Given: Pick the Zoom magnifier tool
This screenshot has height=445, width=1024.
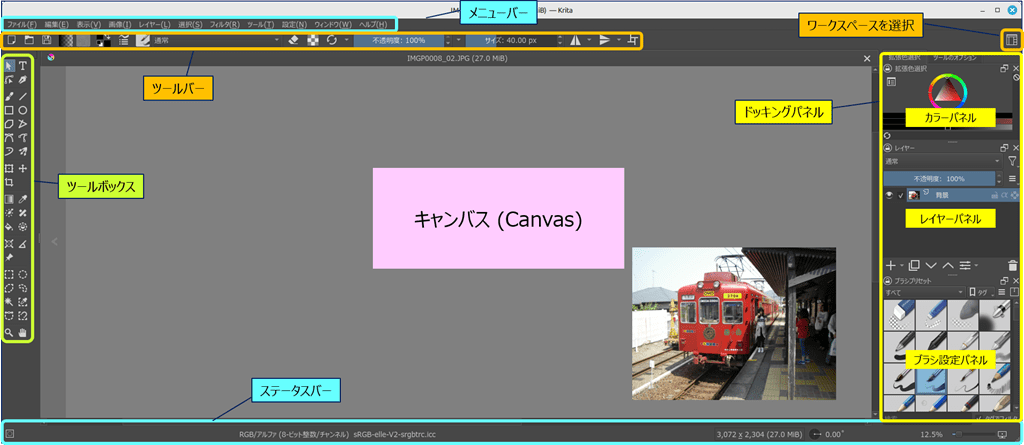Looking at the screenshot, I should (9, 331).
